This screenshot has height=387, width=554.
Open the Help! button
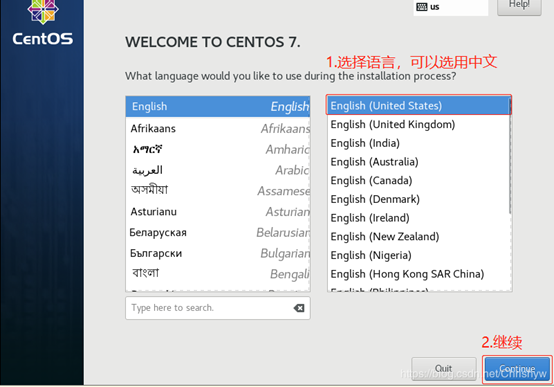pos(519,6)
